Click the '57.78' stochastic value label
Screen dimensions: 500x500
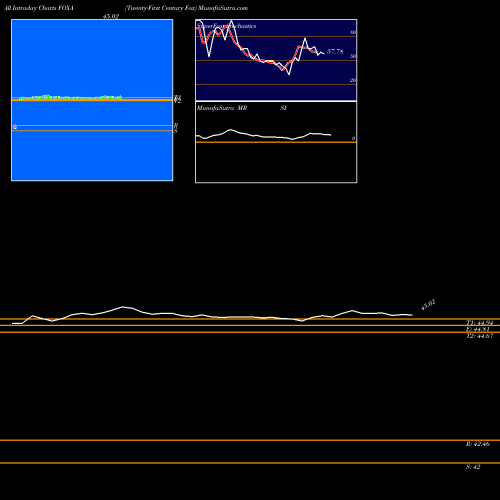pyautogui.click(x=335, y=51)
